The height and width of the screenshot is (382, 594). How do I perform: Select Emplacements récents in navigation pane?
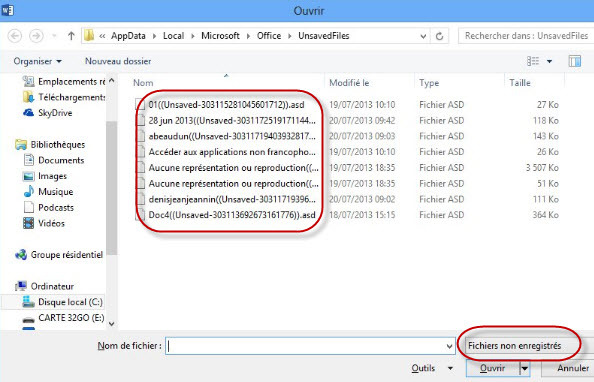64,81
